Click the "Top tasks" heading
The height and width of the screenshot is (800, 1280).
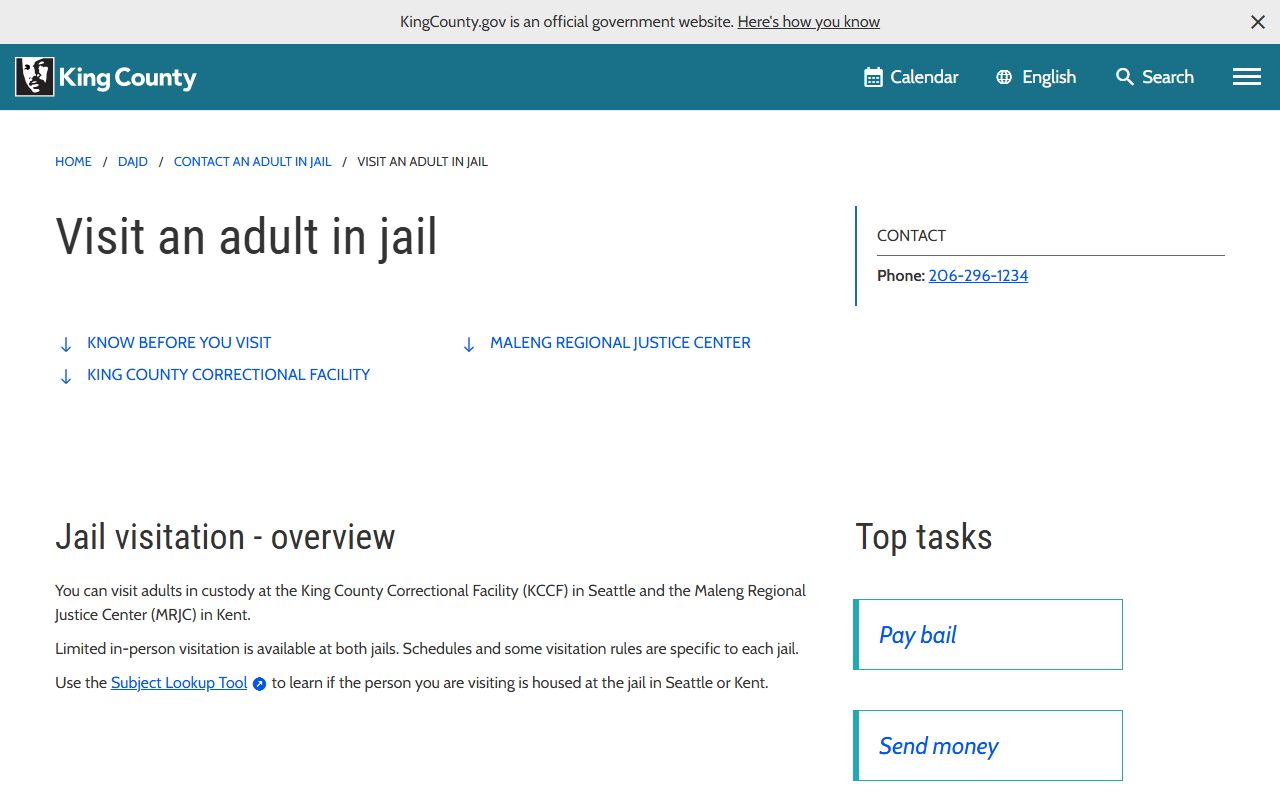point(924,537)
